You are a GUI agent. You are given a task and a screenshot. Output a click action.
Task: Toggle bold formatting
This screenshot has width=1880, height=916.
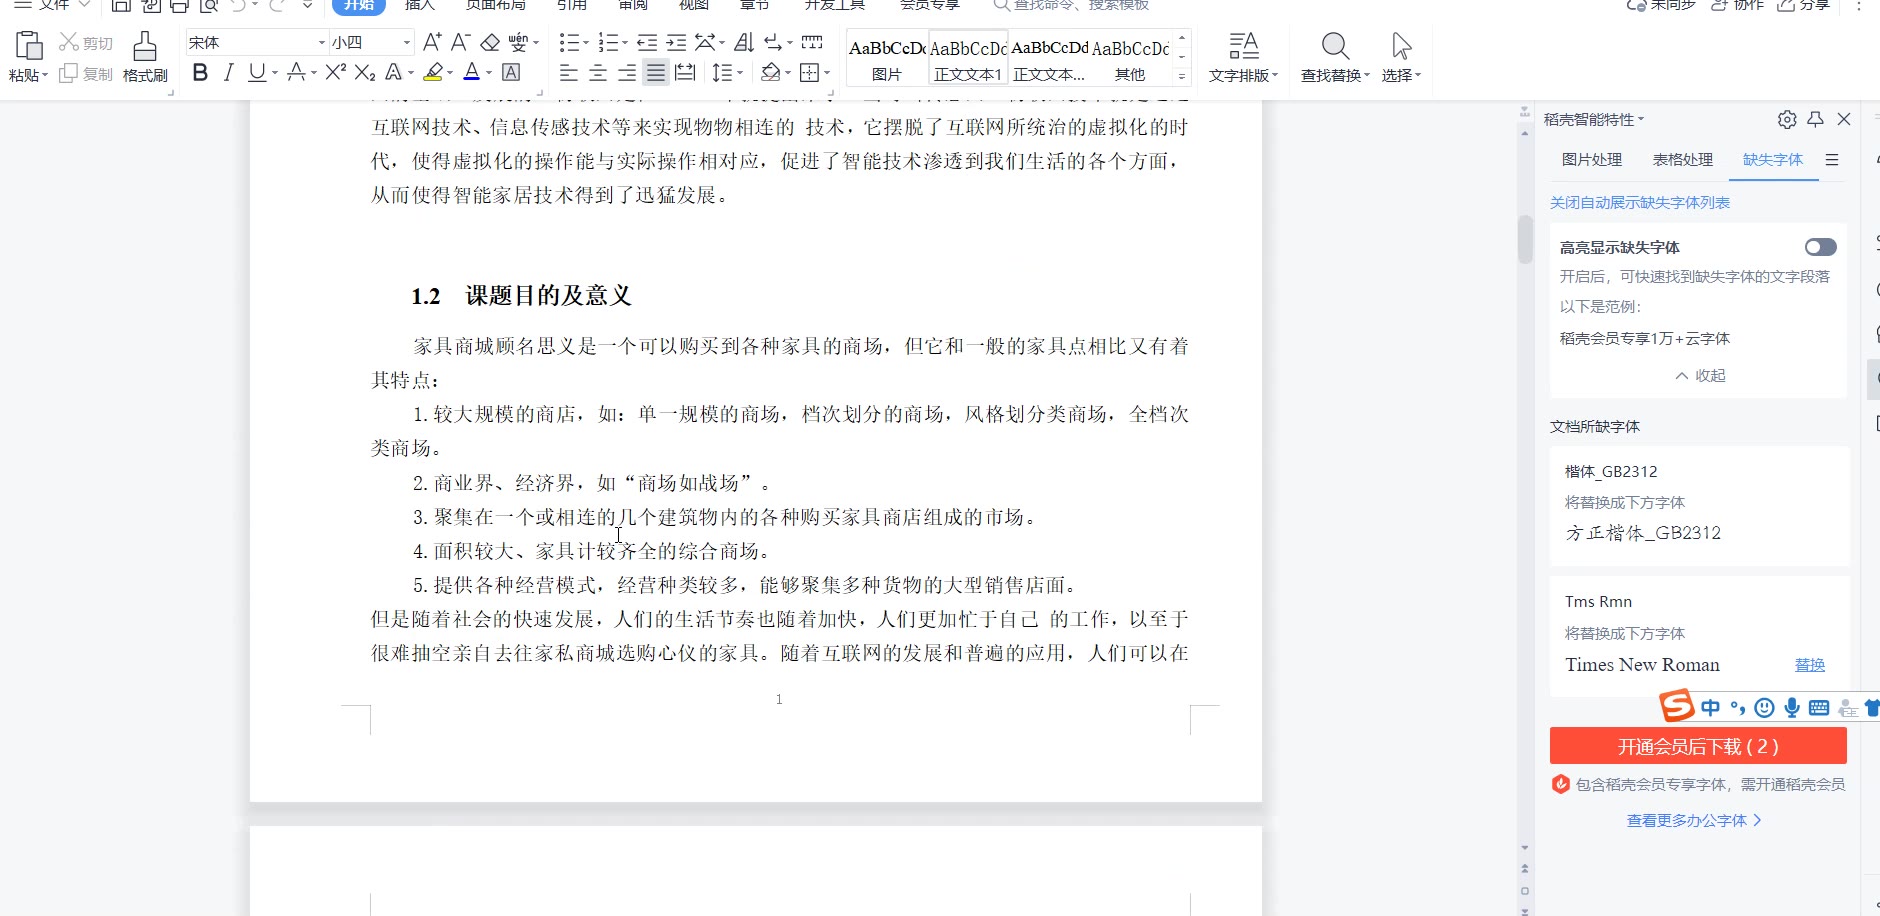pyautogui.click(x=200, y=72)
